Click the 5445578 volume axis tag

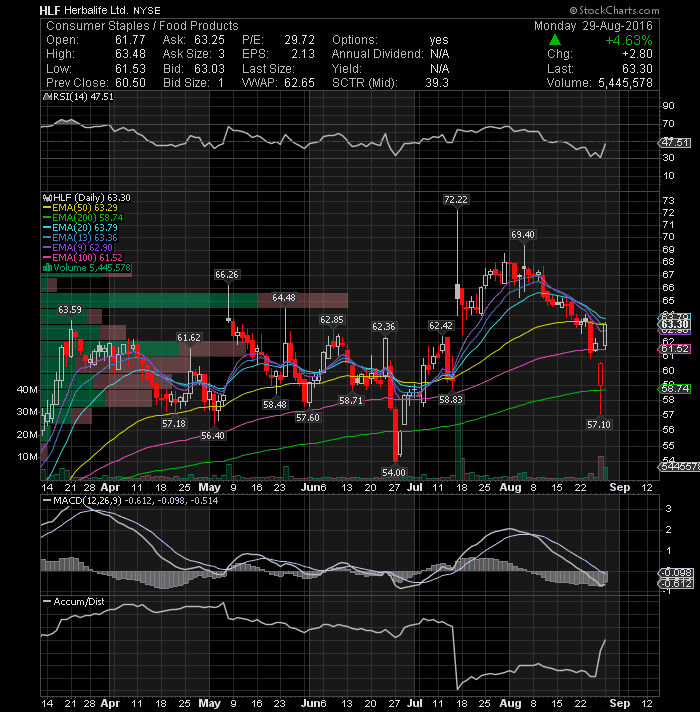[x=679, y=466]
